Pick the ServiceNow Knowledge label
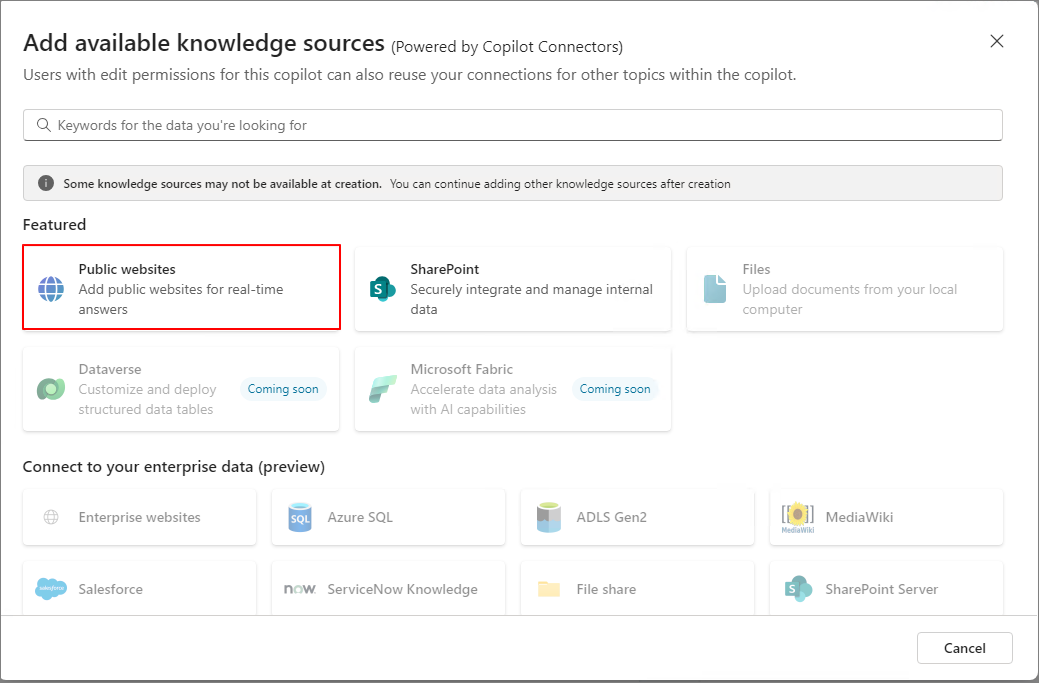1039x683 pixels. coord(402,589)
